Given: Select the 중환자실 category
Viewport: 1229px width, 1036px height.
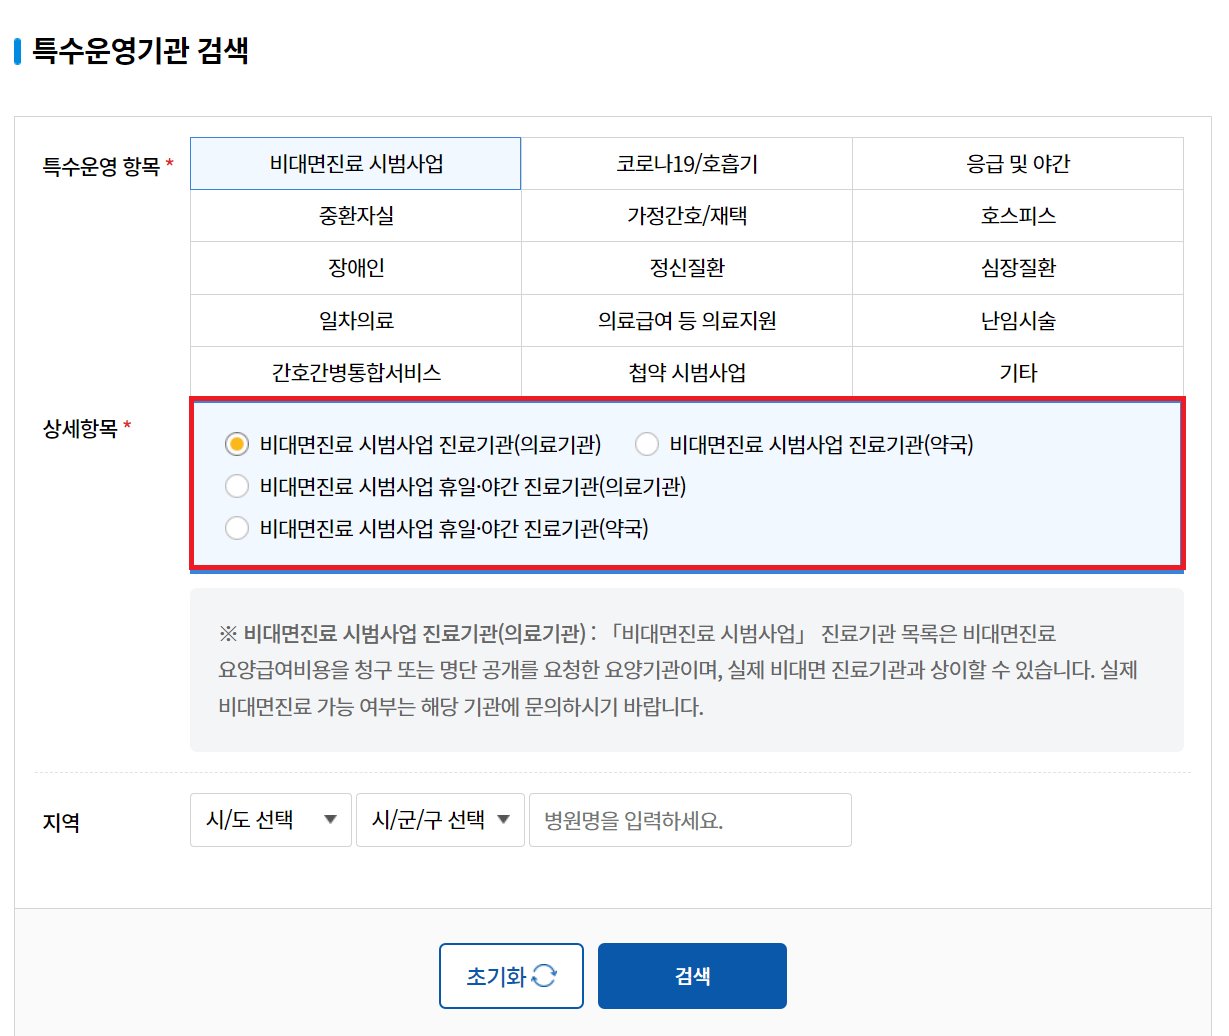Looking at the screenshot, I should pyautogui.click(x=355, y=215).
